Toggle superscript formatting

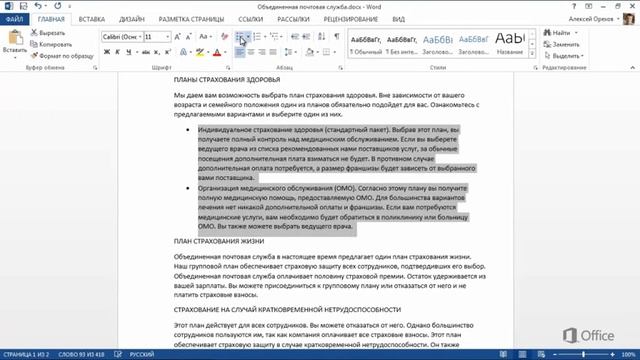[x=167, y=52]
